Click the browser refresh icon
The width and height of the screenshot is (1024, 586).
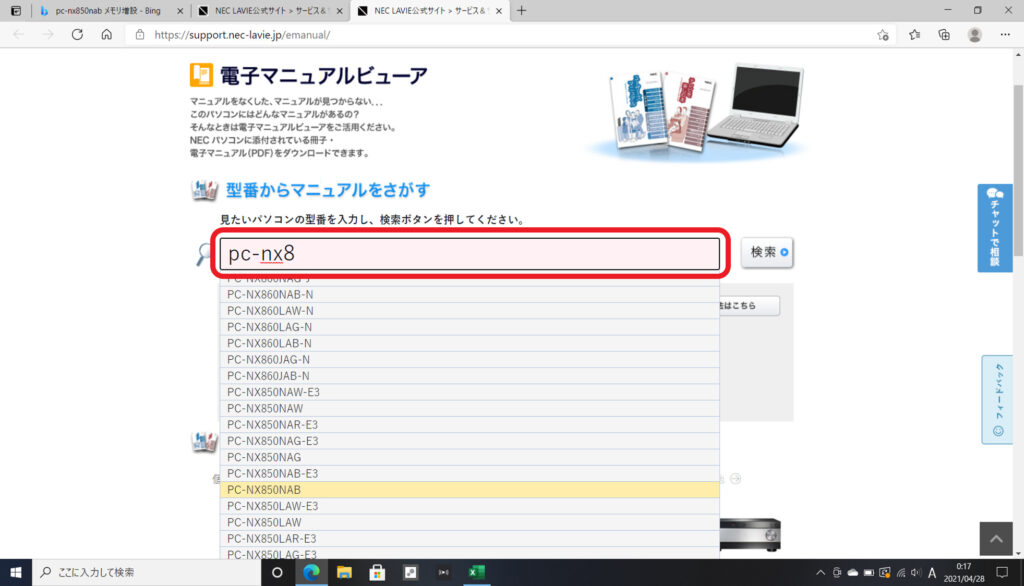click(x=77, y=34)
